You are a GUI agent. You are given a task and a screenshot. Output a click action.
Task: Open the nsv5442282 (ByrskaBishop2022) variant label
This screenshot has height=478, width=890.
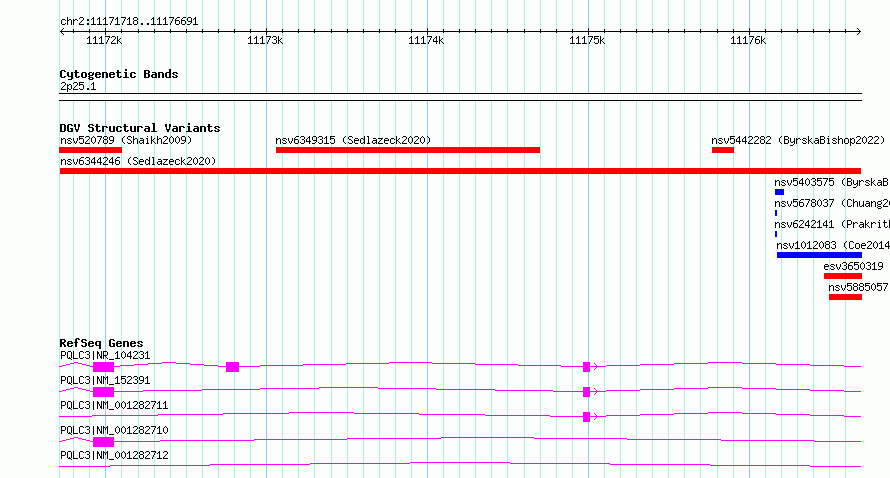[x=797, y=140]
